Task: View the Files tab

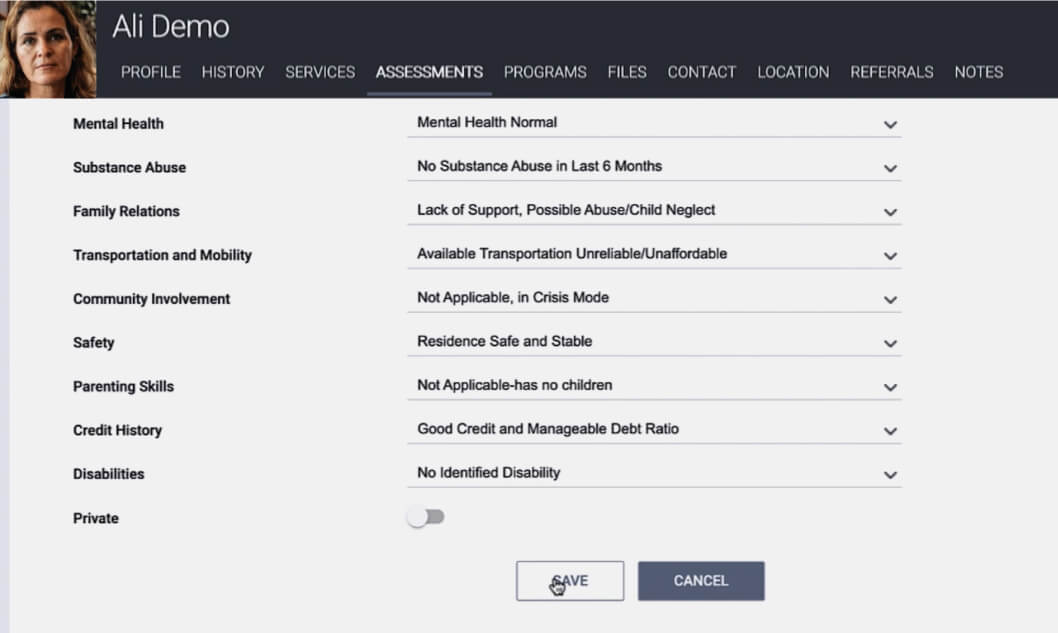Action: (x=627, y=72)
